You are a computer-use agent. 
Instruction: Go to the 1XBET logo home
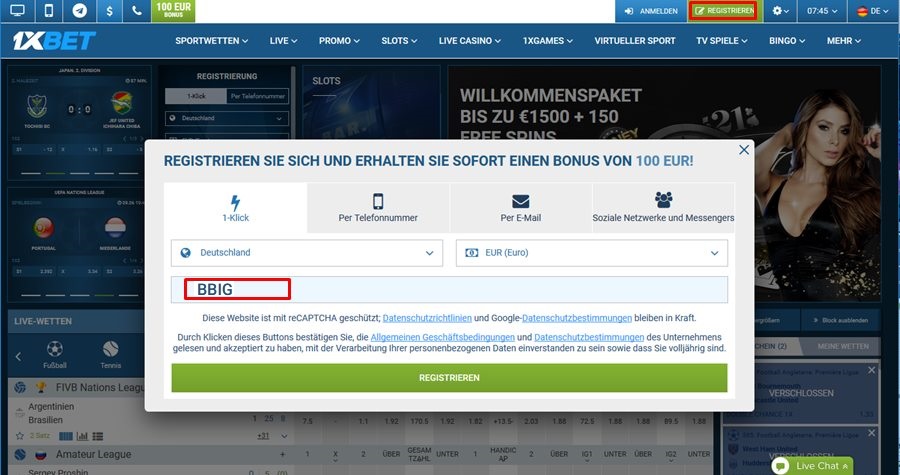pyautogui.click(x=54, y=41)
